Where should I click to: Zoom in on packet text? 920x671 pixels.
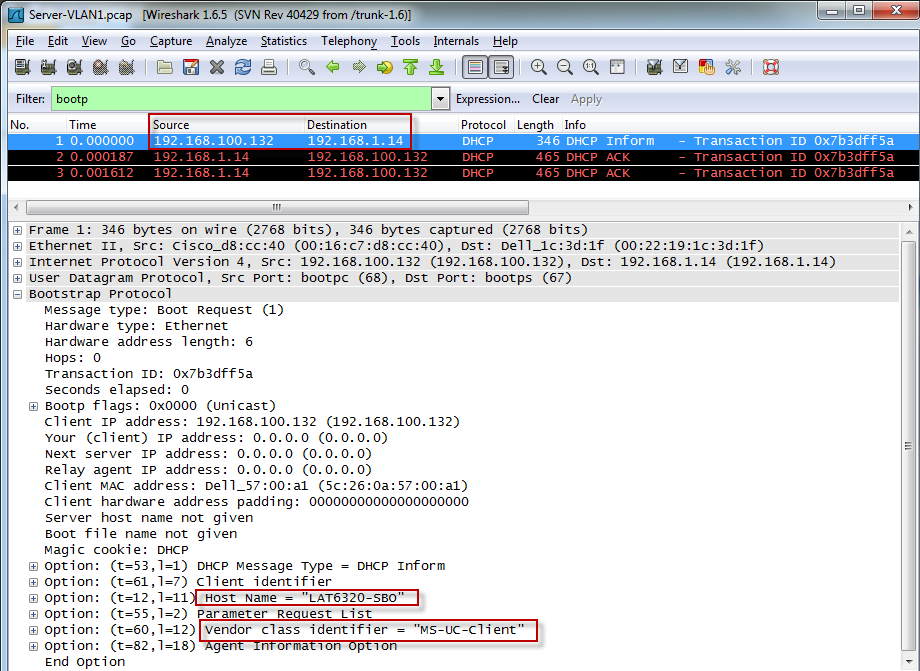click(x=539, y=67)
